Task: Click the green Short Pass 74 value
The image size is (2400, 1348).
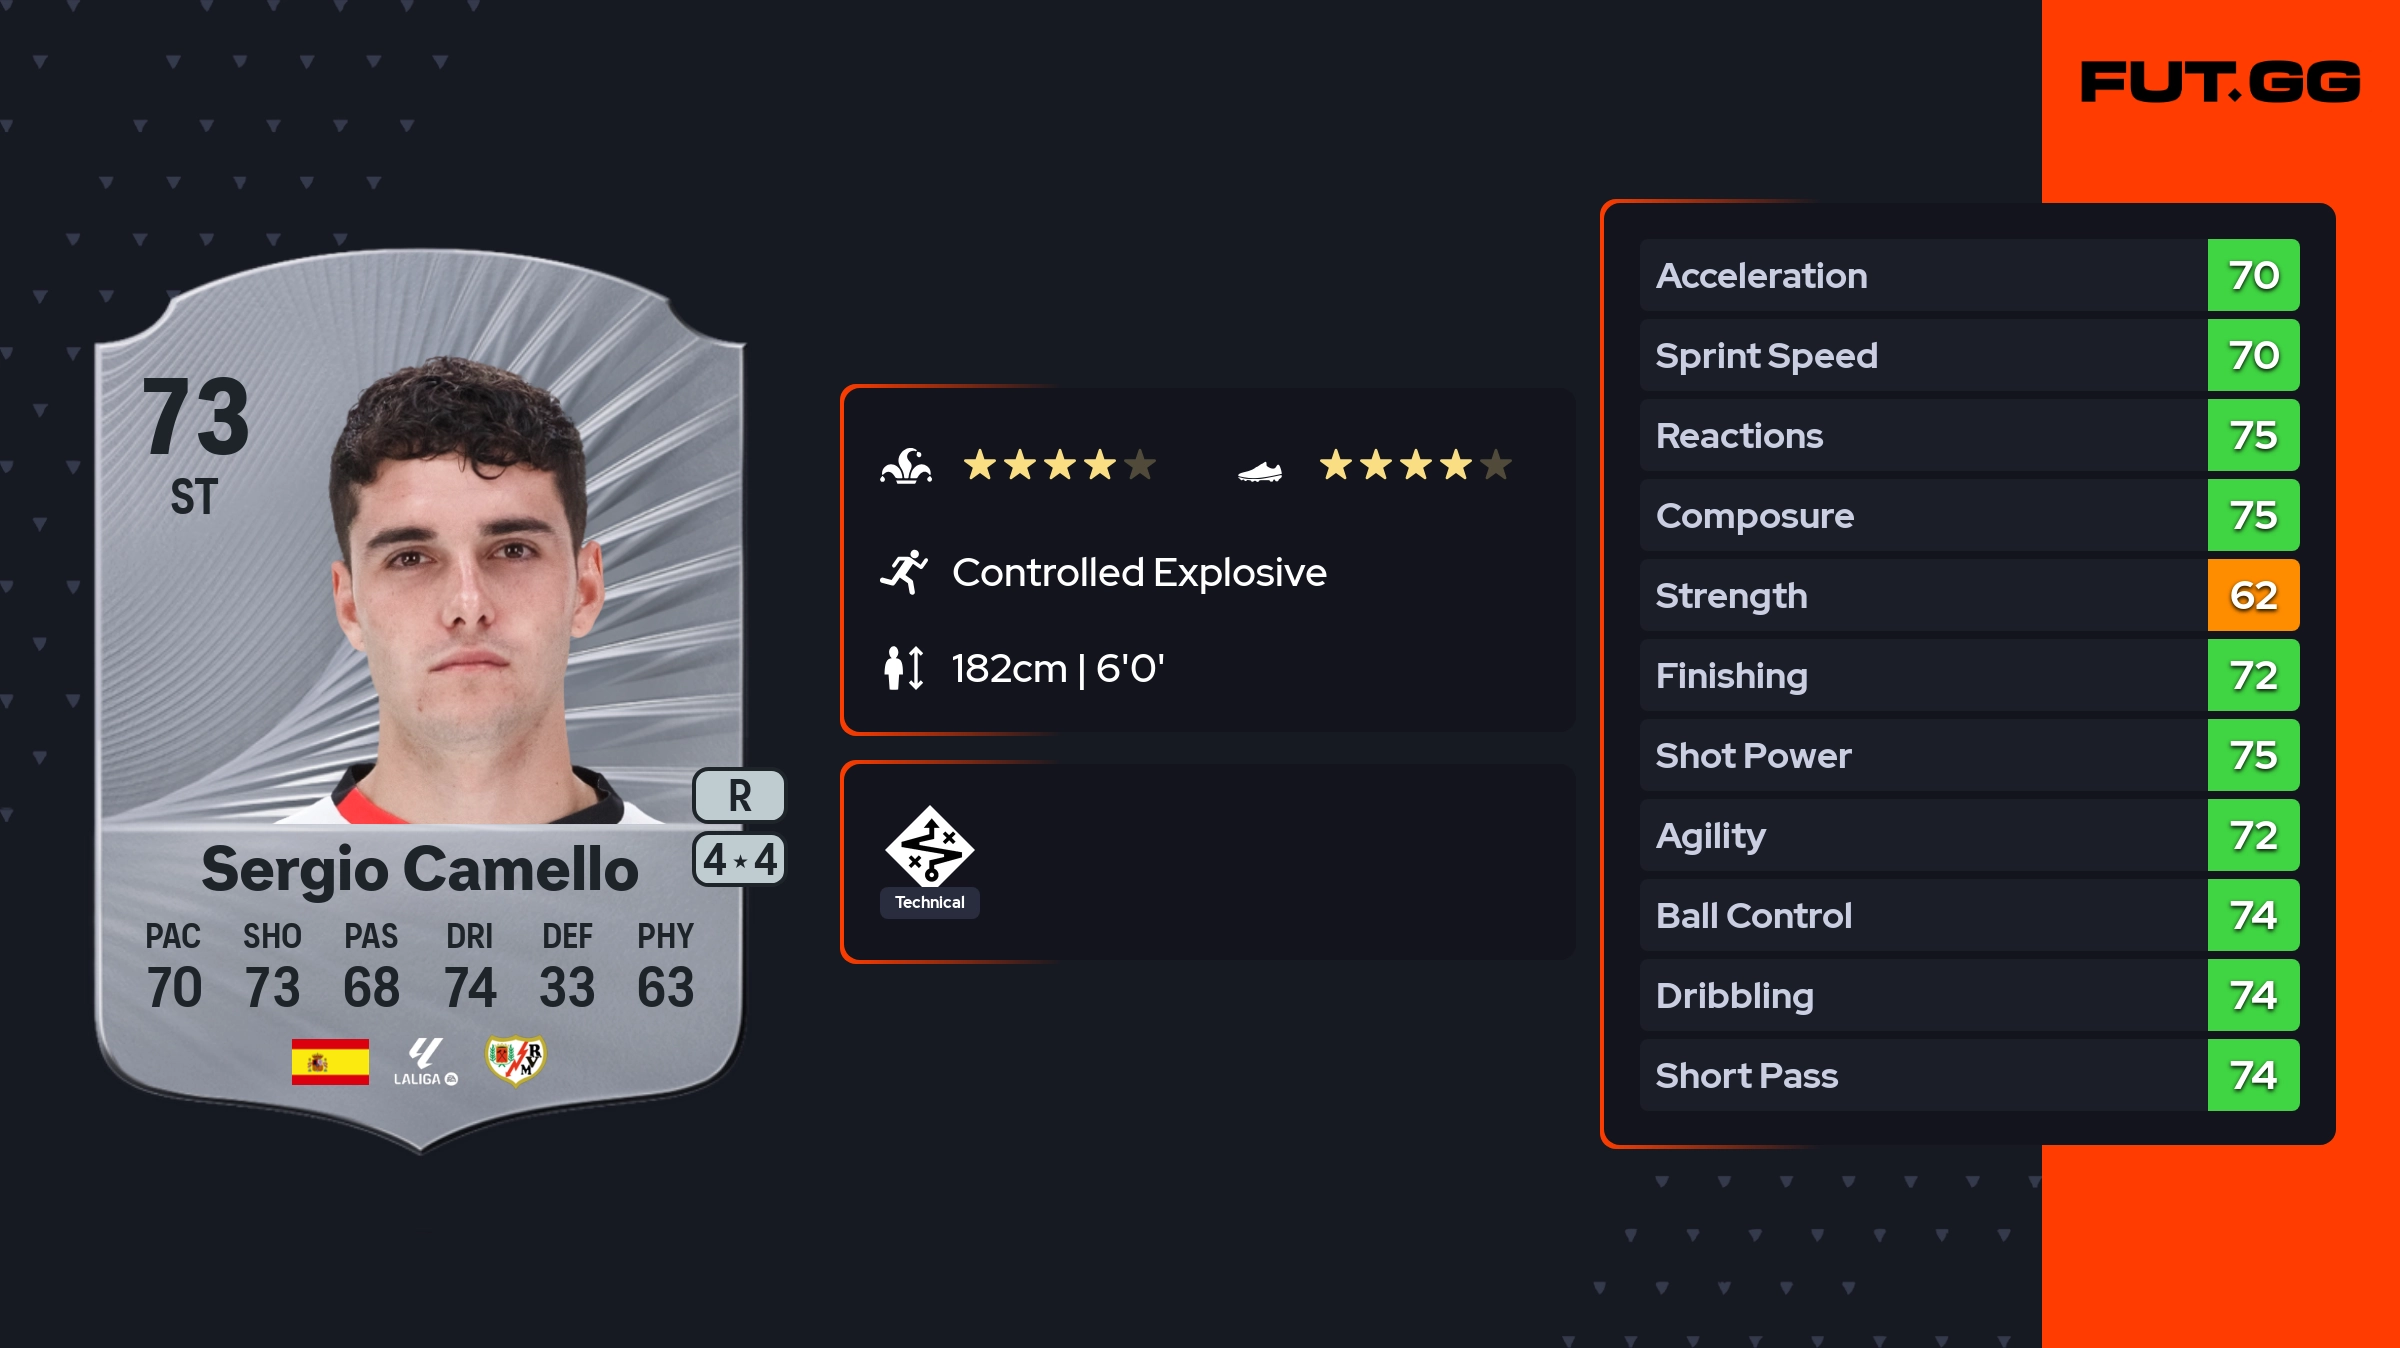Action: tap(2253, 1076)
